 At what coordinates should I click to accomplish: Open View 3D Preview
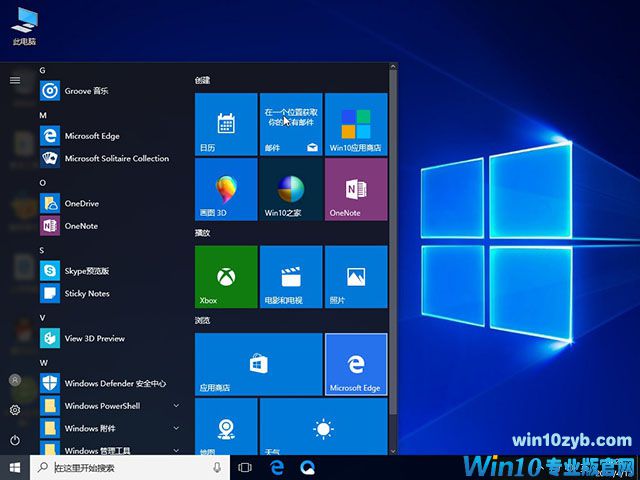click(94, 338)
